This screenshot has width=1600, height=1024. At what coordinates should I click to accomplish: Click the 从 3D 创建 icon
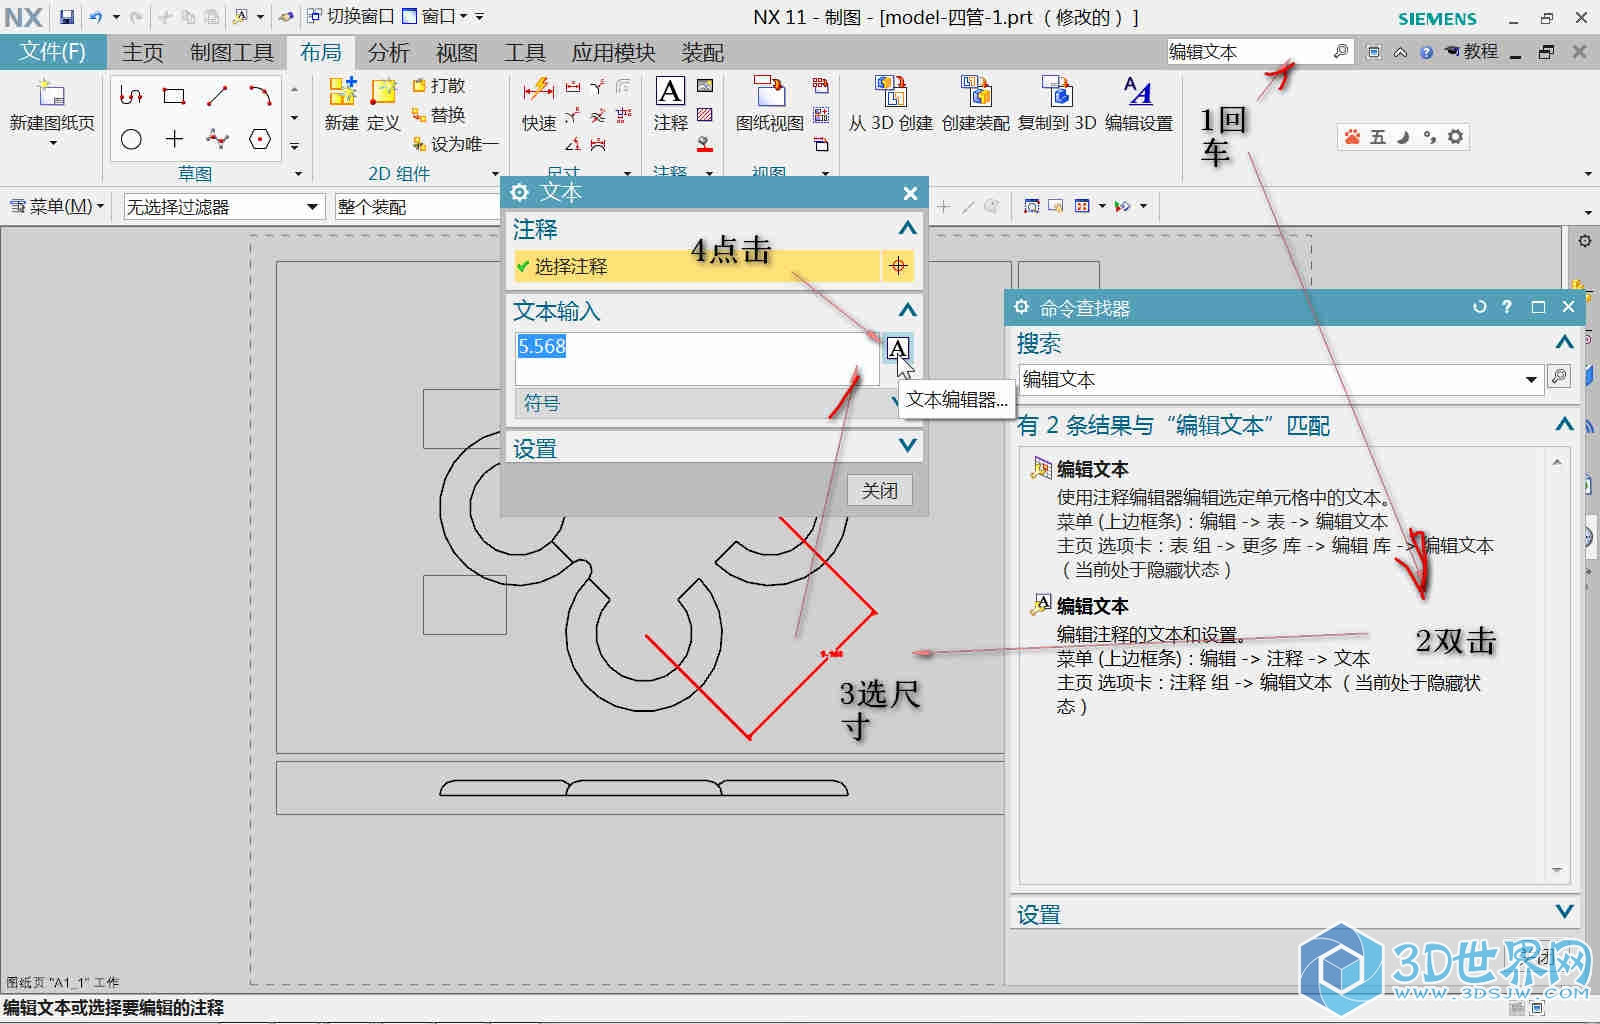pos(890,91)
